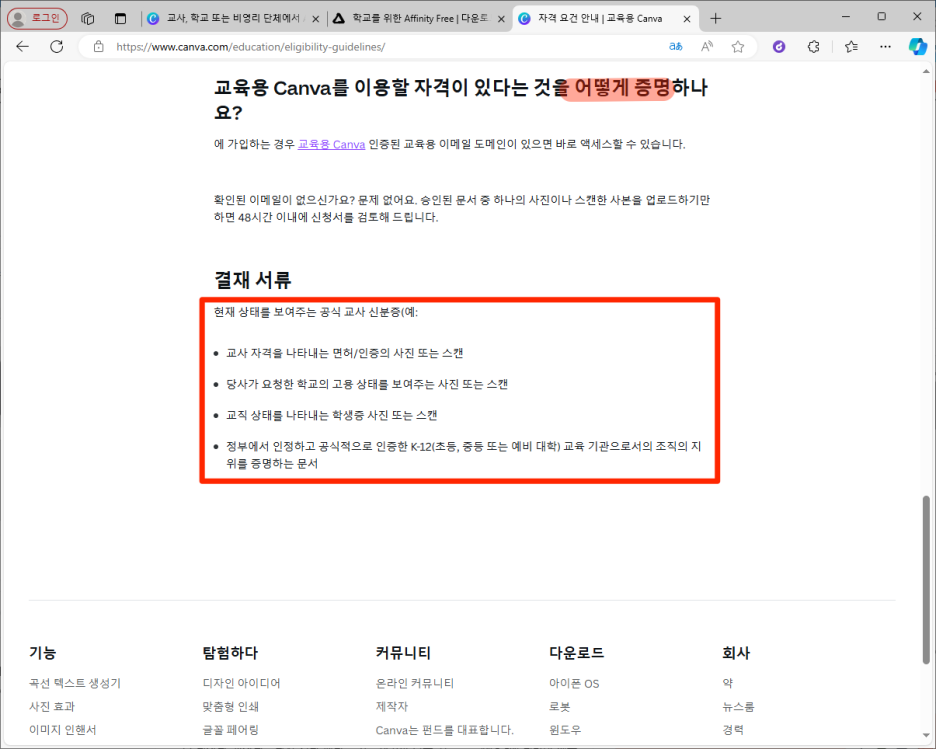Click the 다운로드 footer heading
The width and height of the screenshot is (936, 749).
pyautogui.click(x=577, y=652)
